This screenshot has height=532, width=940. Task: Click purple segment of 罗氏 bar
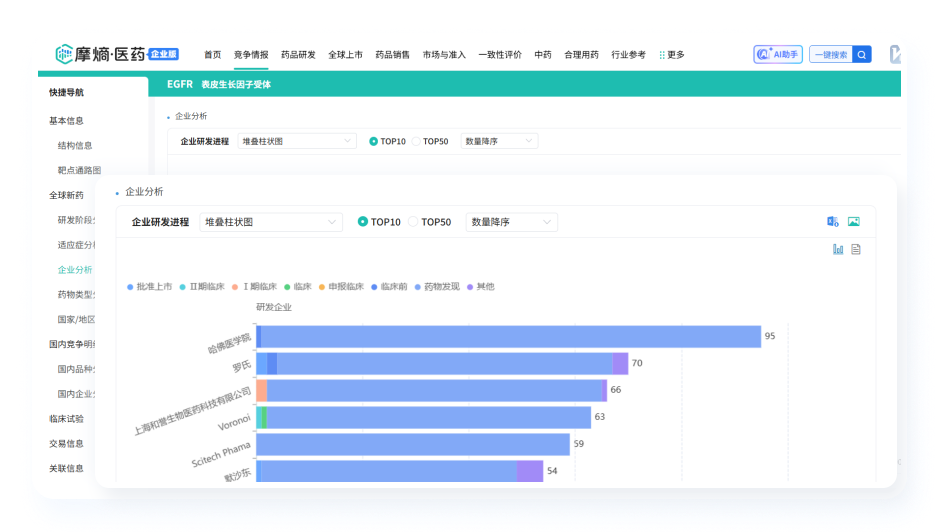point(620,363)
